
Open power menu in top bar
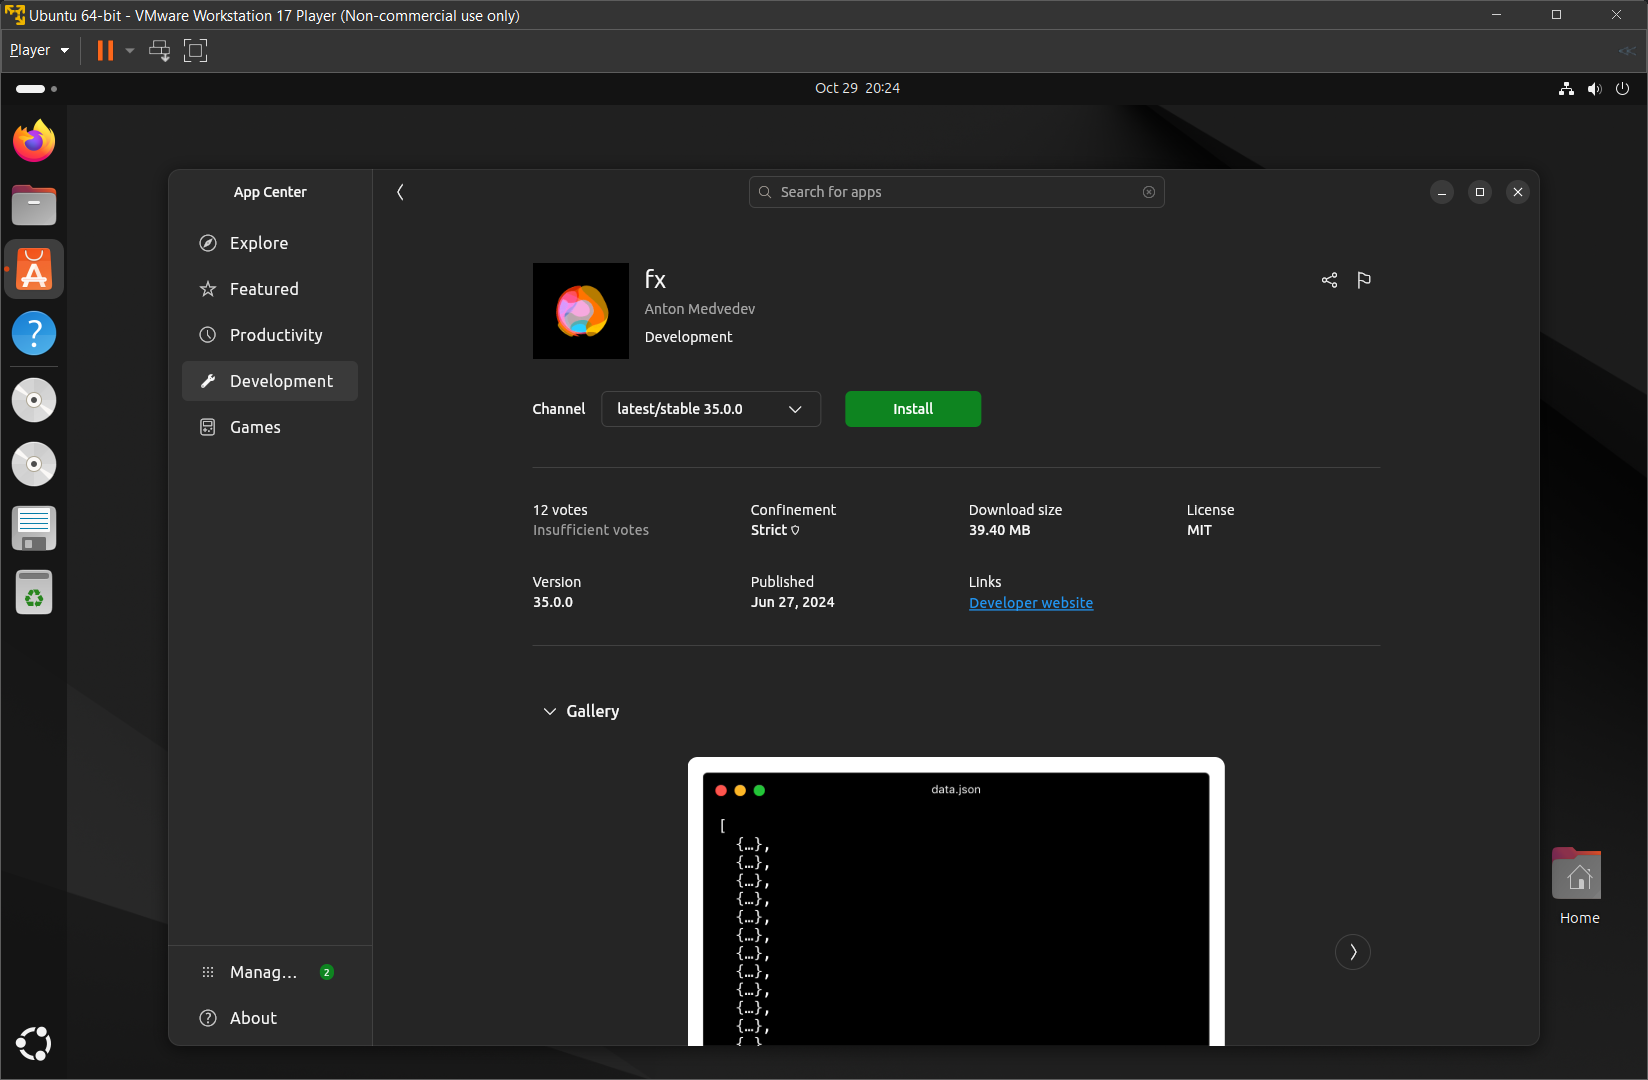click(1622, 88)
